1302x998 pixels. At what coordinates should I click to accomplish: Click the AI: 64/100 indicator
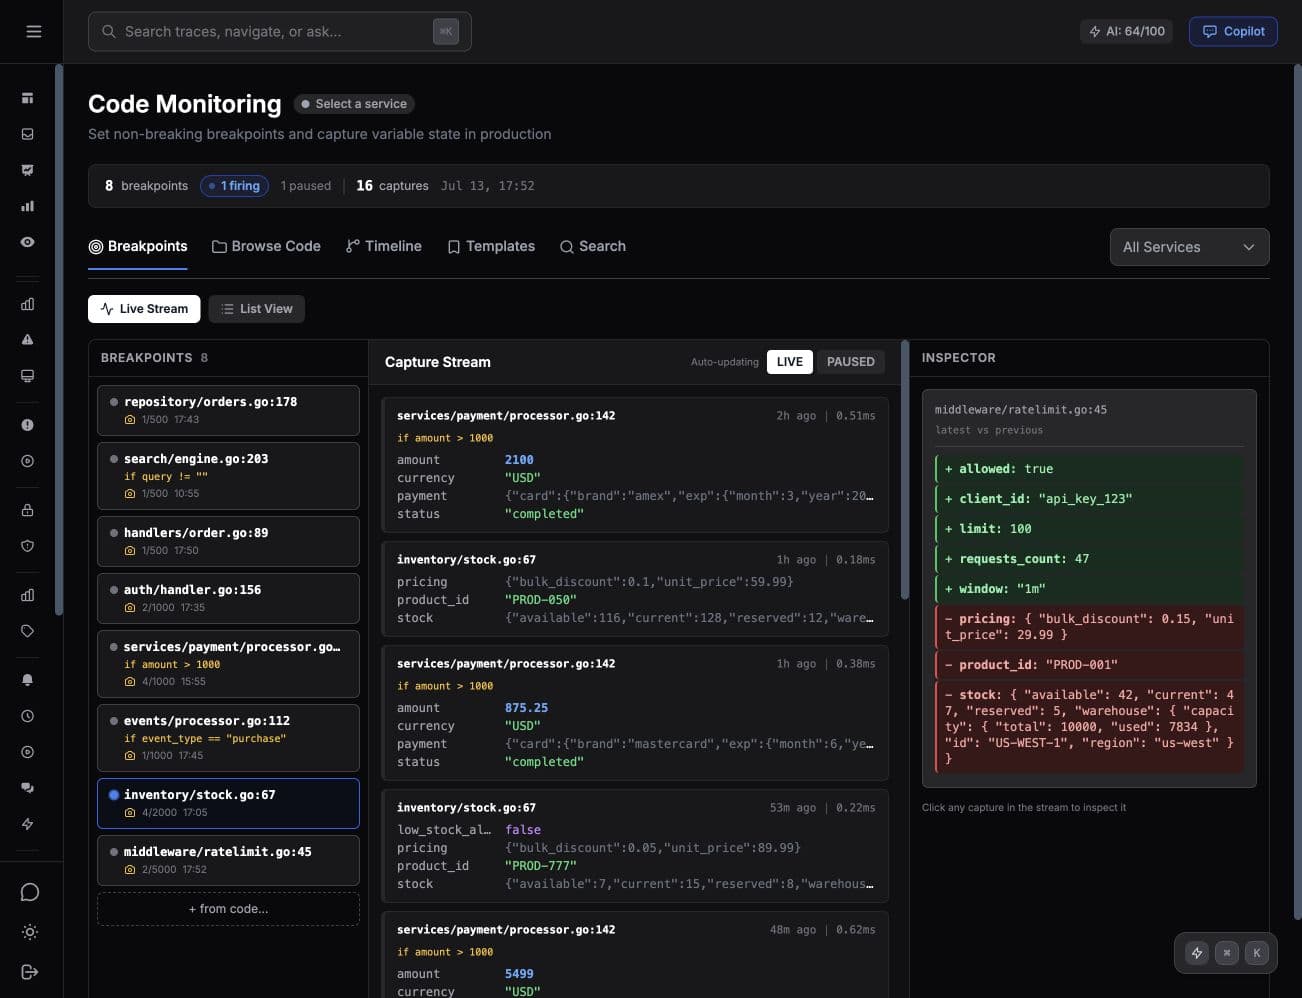coord(1126,31)
